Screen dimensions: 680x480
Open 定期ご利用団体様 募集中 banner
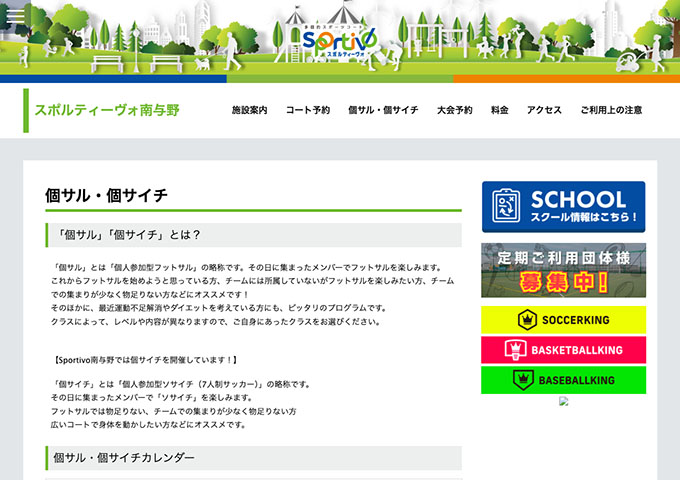563,270
